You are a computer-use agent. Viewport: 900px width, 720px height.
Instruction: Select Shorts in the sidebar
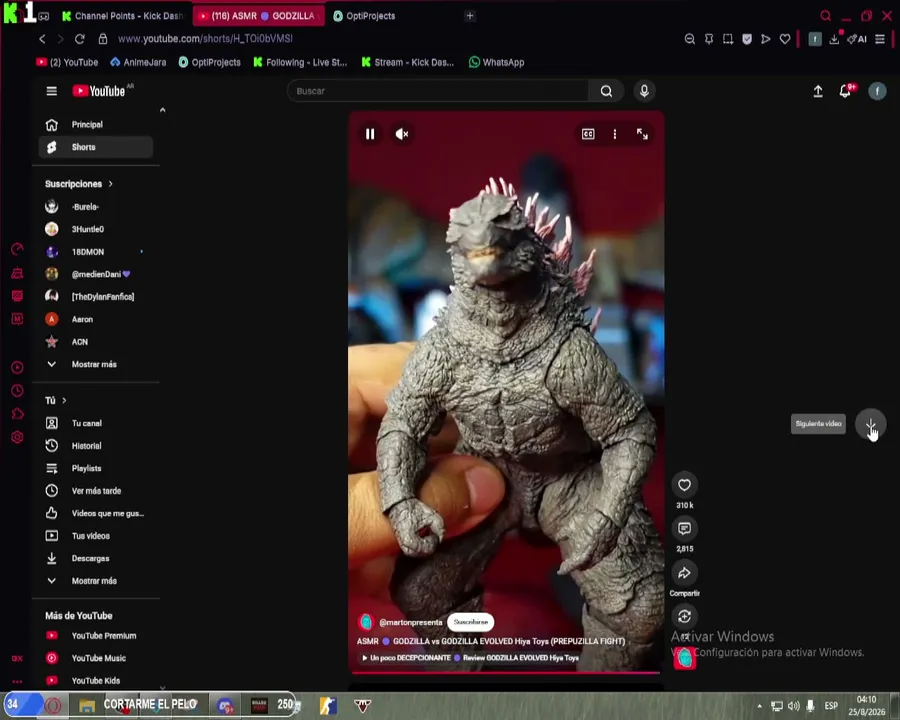[96, 147]
